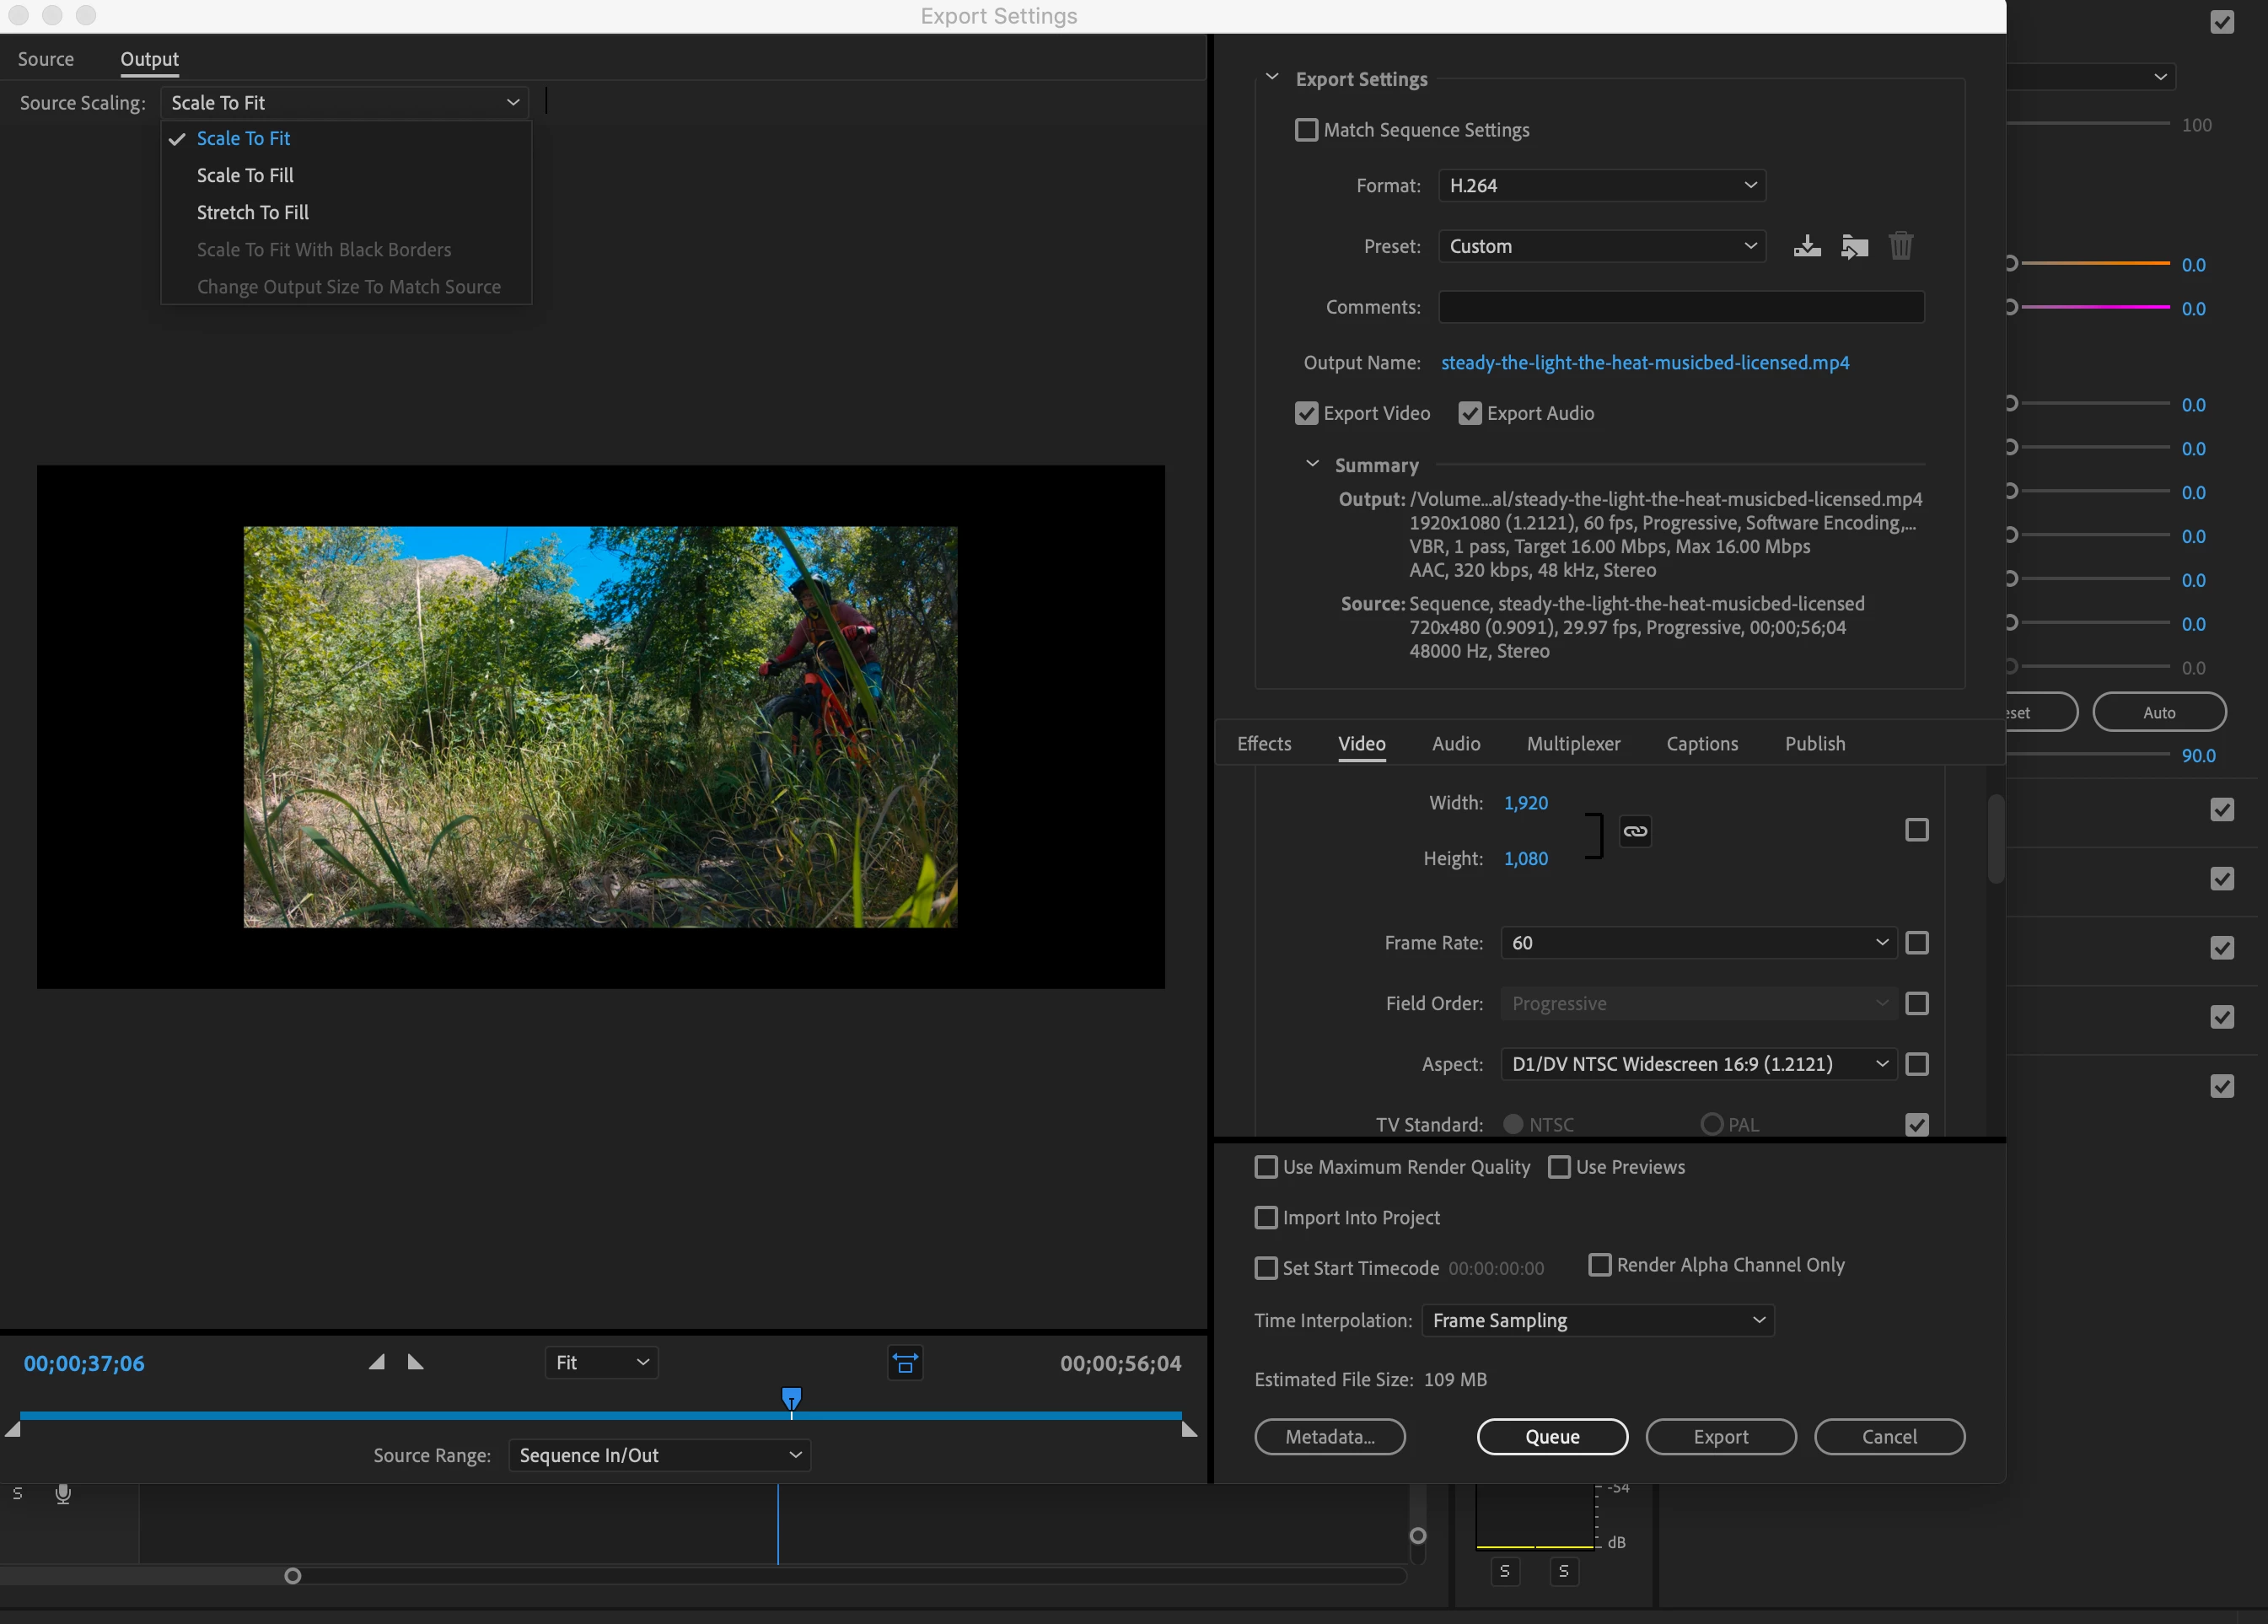
Task: Click the Set Out Point marker icon
Action: pos(415,1362)
